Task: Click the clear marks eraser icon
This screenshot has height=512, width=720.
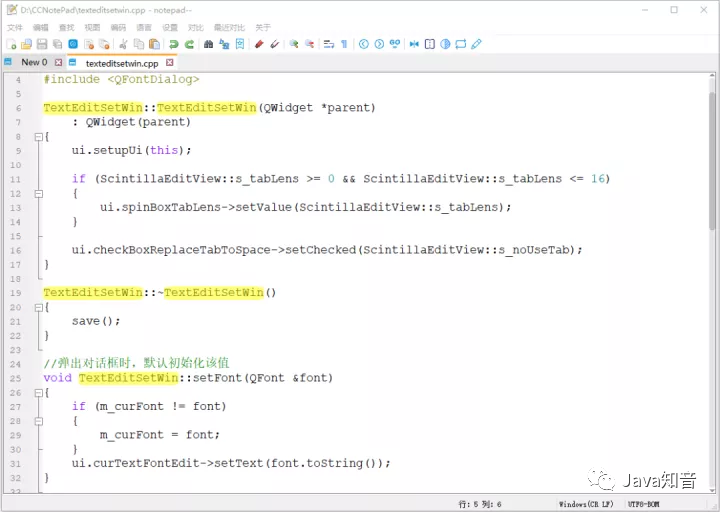Action: point(275,44)
